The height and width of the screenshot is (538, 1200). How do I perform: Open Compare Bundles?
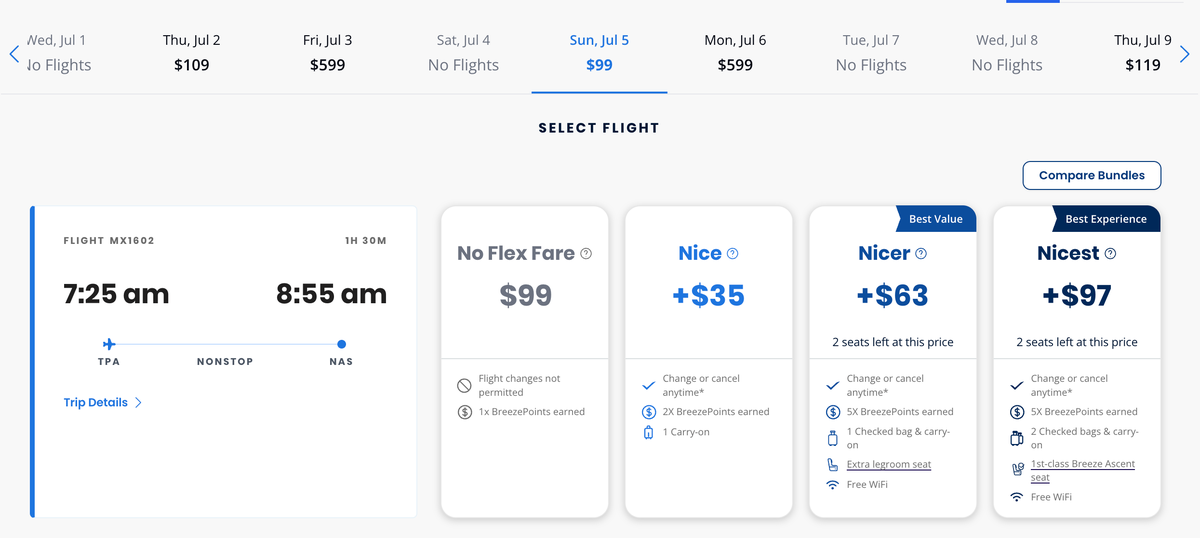1091,175
